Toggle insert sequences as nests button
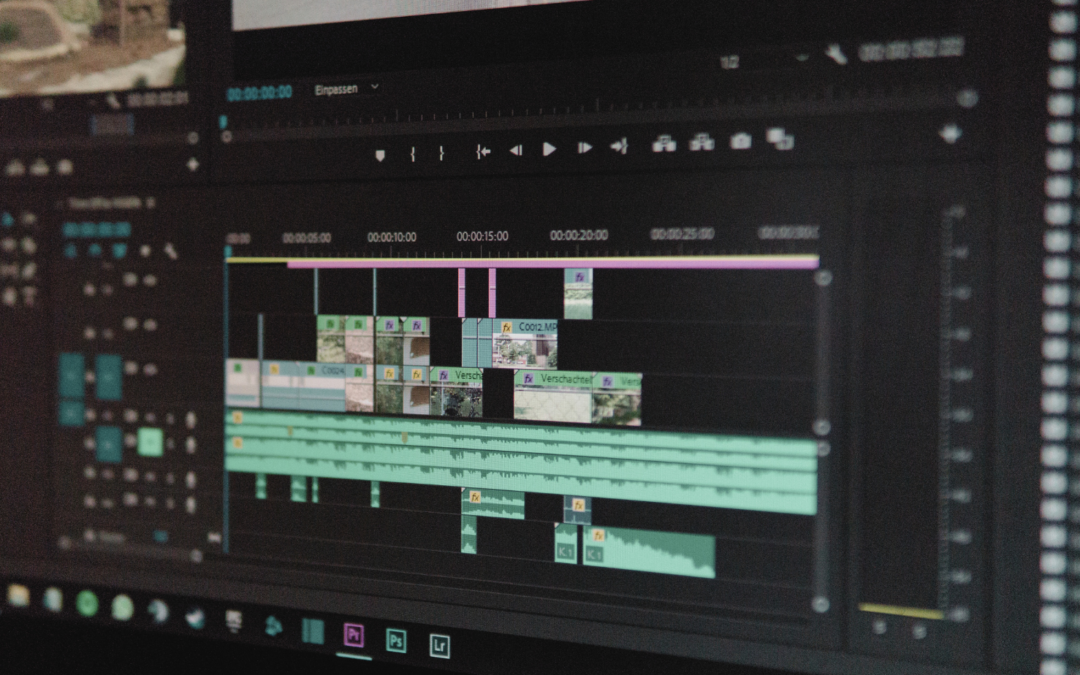The image size is (1080, 675). coord(70,251)
